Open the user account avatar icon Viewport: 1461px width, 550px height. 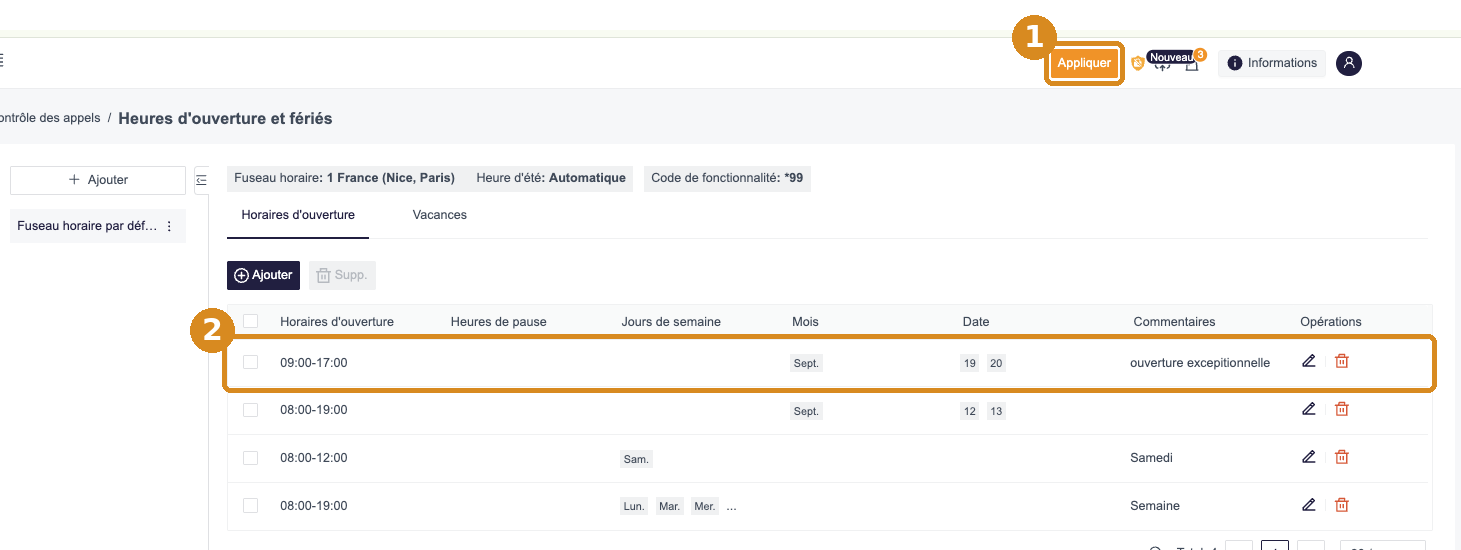[x=1349, y=63]
